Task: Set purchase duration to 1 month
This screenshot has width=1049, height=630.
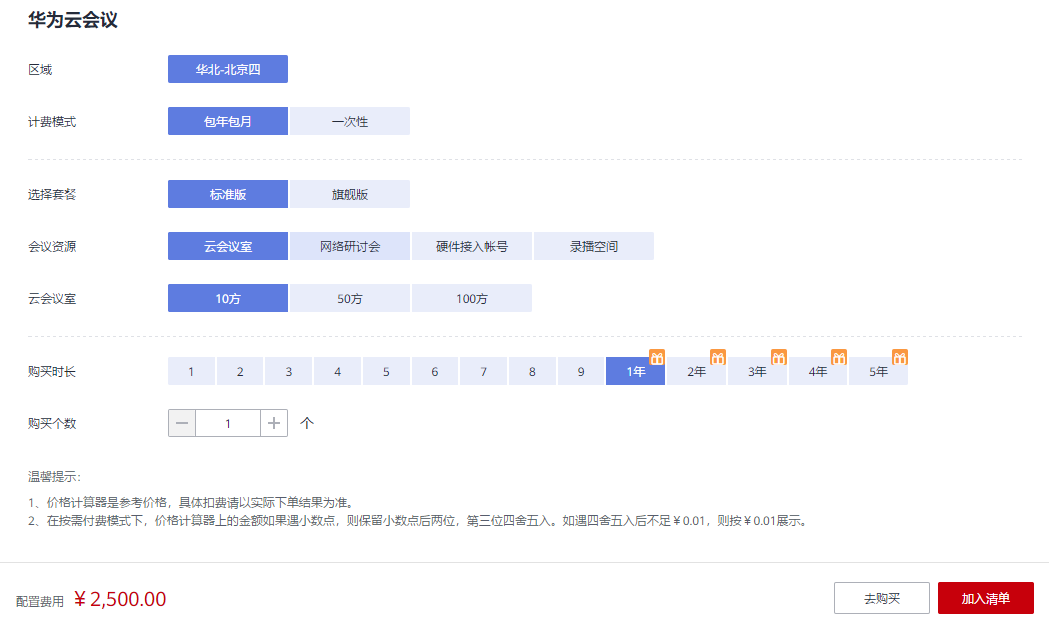Action: 191,372
